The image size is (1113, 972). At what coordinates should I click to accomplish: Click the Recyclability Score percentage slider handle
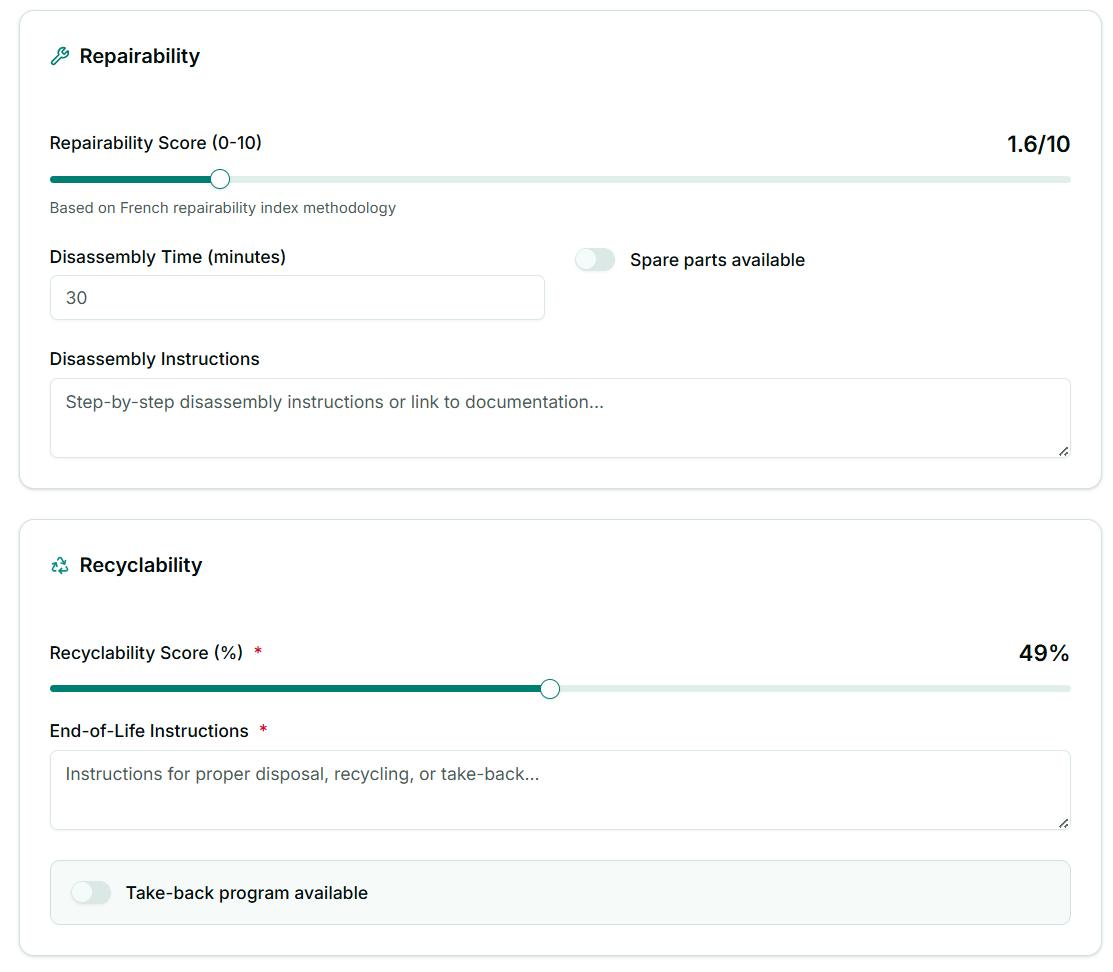549,688
